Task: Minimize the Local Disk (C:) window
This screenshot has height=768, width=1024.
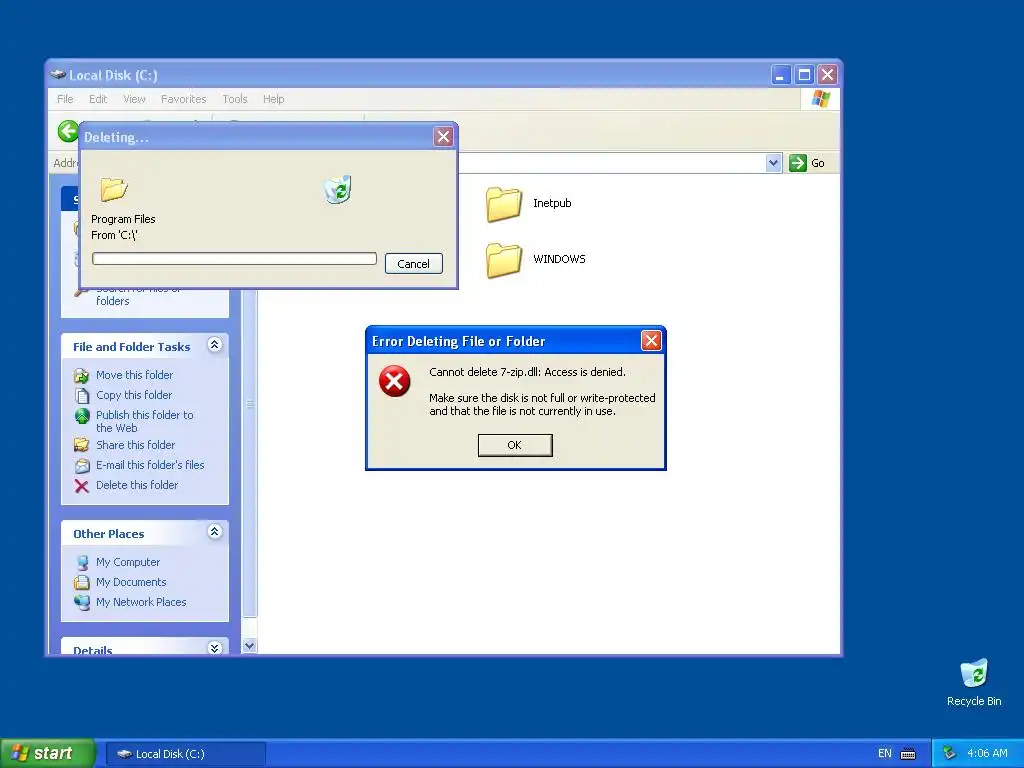Action: 780,74
